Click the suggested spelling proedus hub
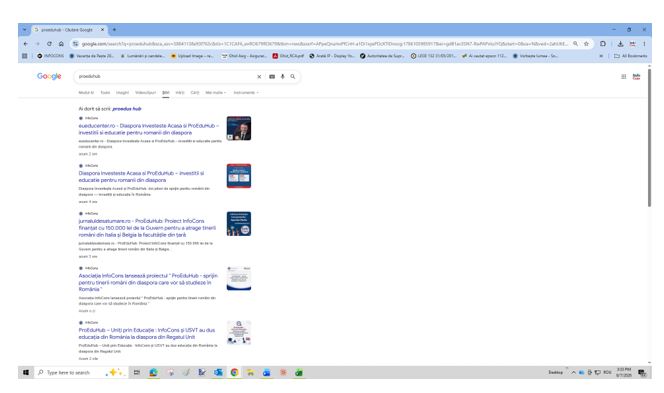 [x=127, y=109]
